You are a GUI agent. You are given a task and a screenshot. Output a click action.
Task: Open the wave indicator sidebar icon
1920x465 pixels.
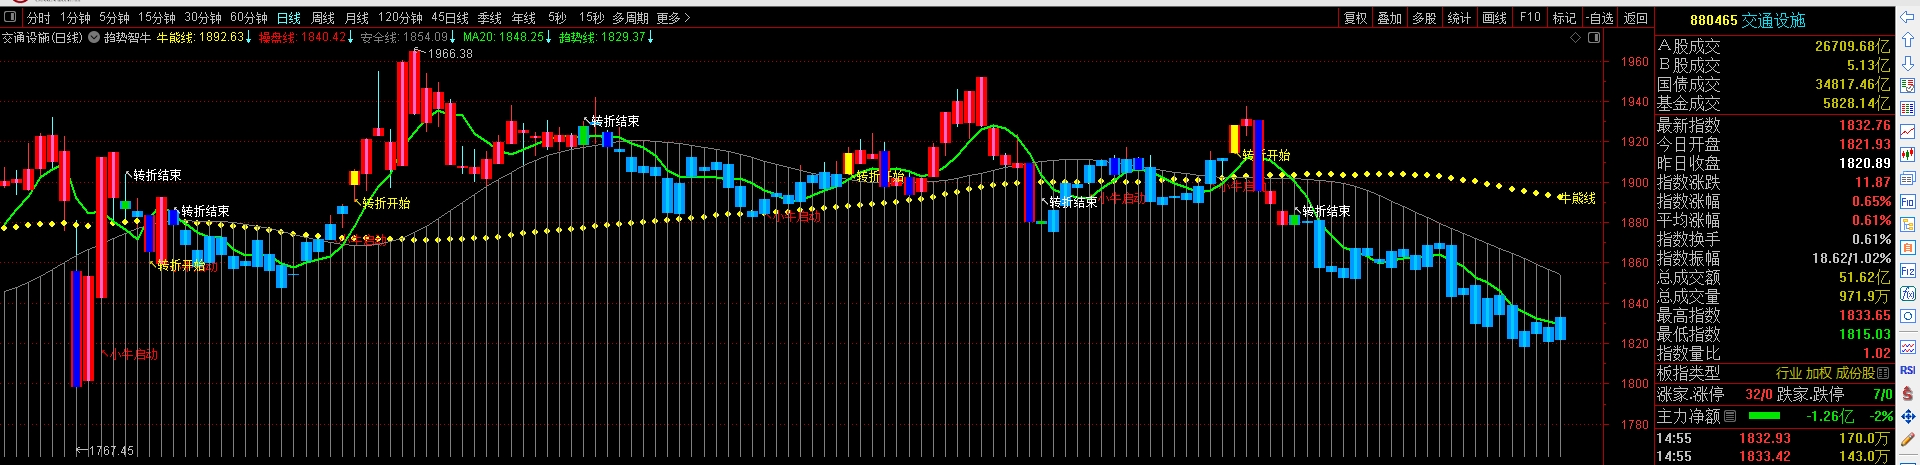(1907, 347)
